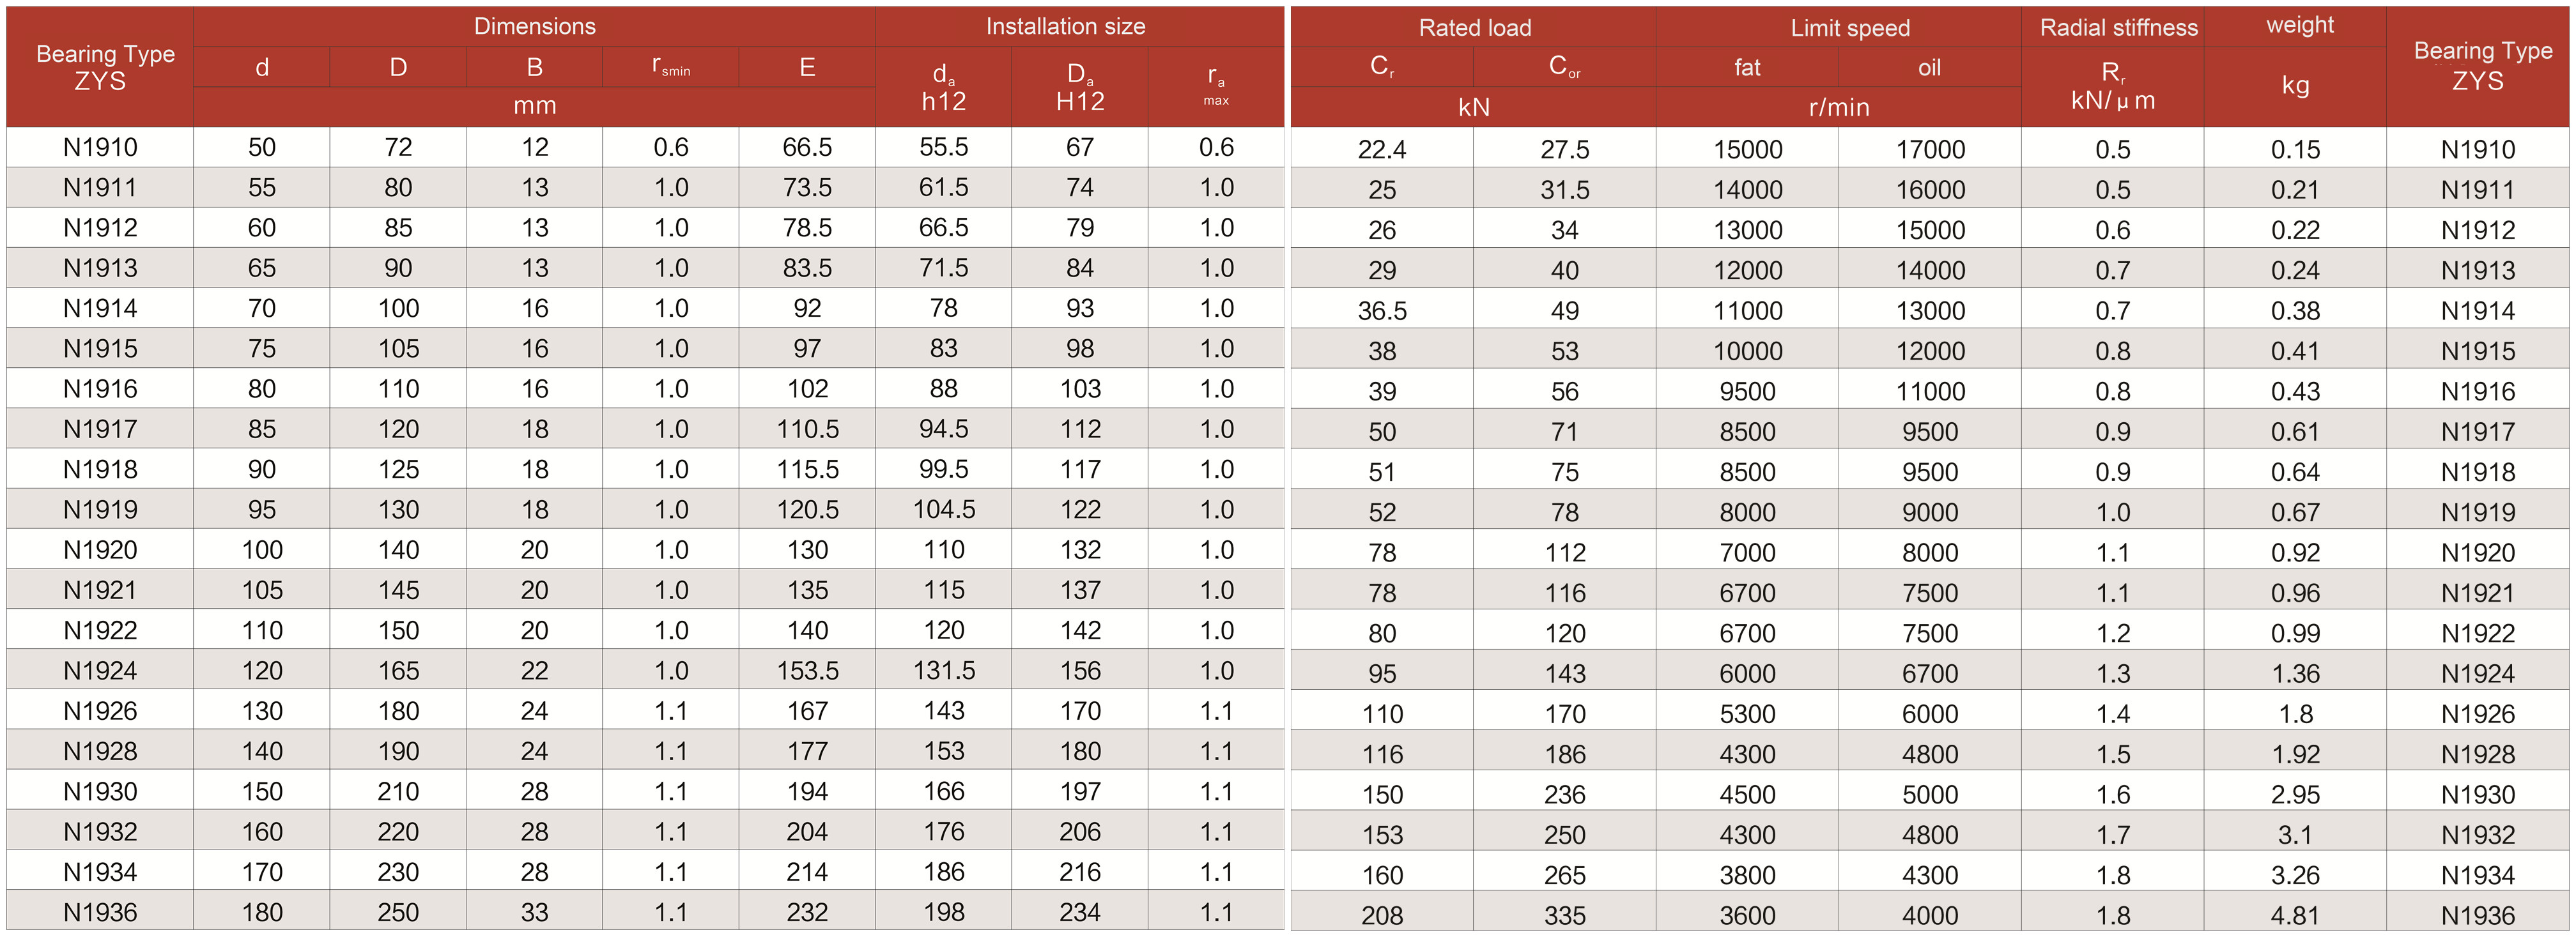Viewport: 2576px width, 937px height.
Task: Click the 22.4 rated load cell
Action: pyautogui.click(x=1381, y=150)
